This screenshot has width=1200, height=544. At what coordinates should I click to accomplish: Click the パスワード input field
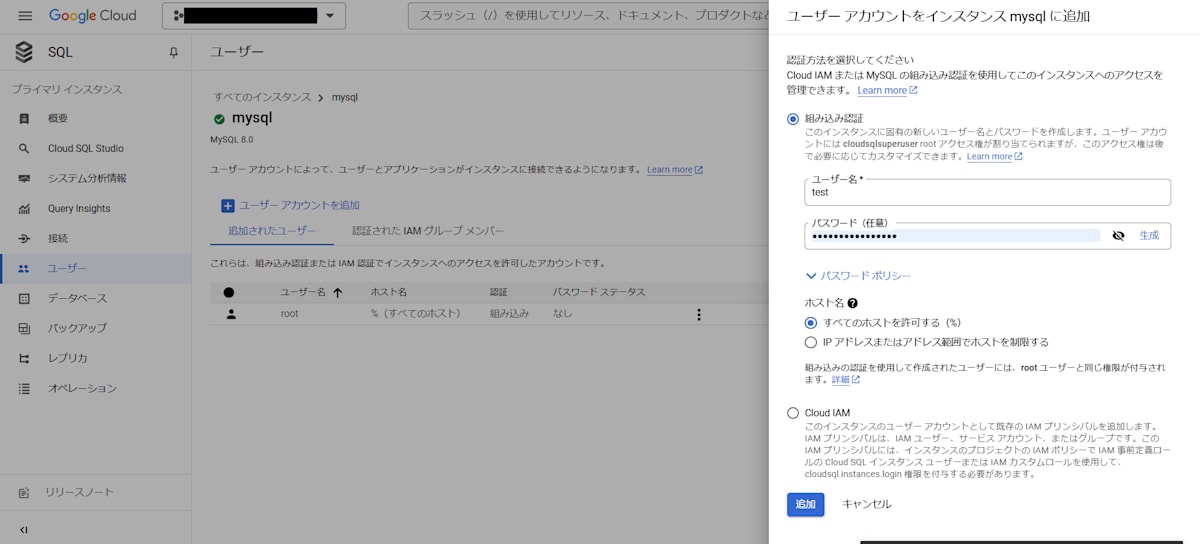point(955,235)
